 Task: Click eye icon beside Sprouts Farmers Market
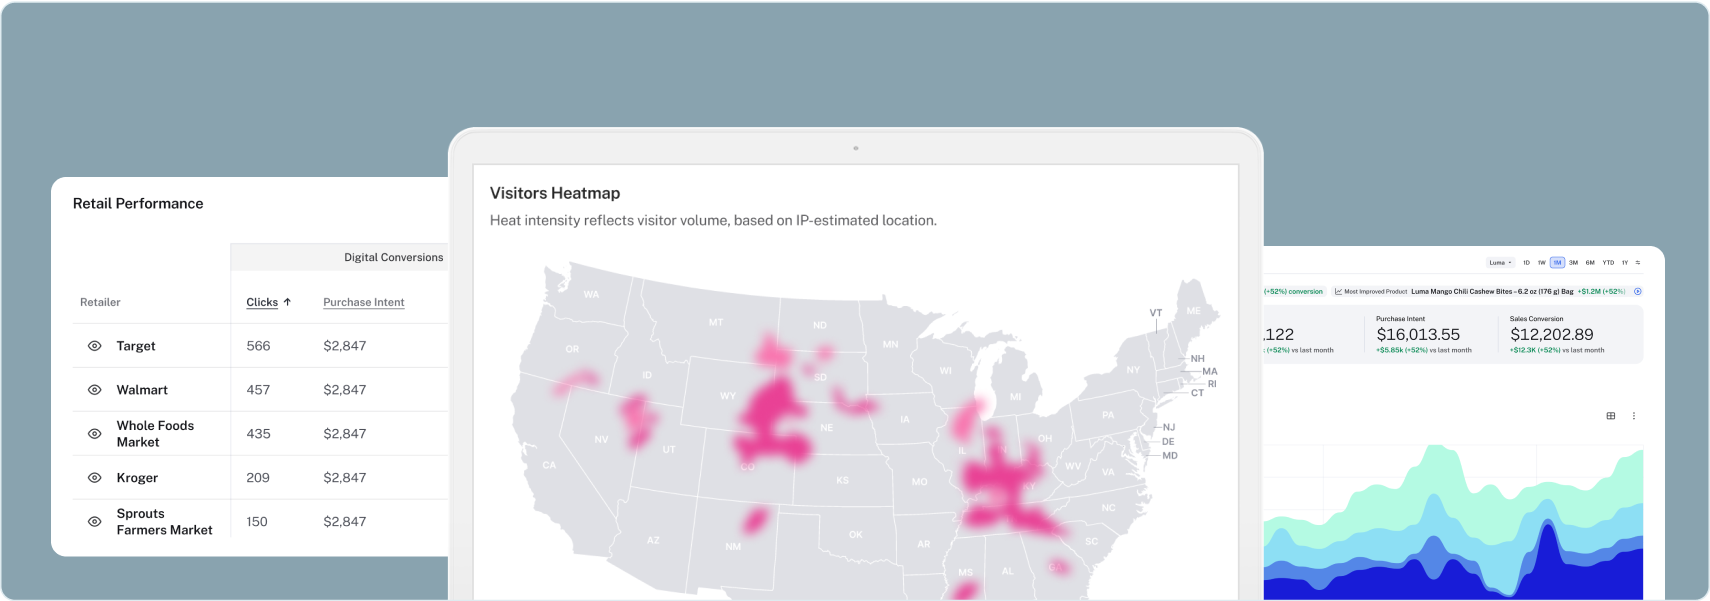tap(95, 522)
